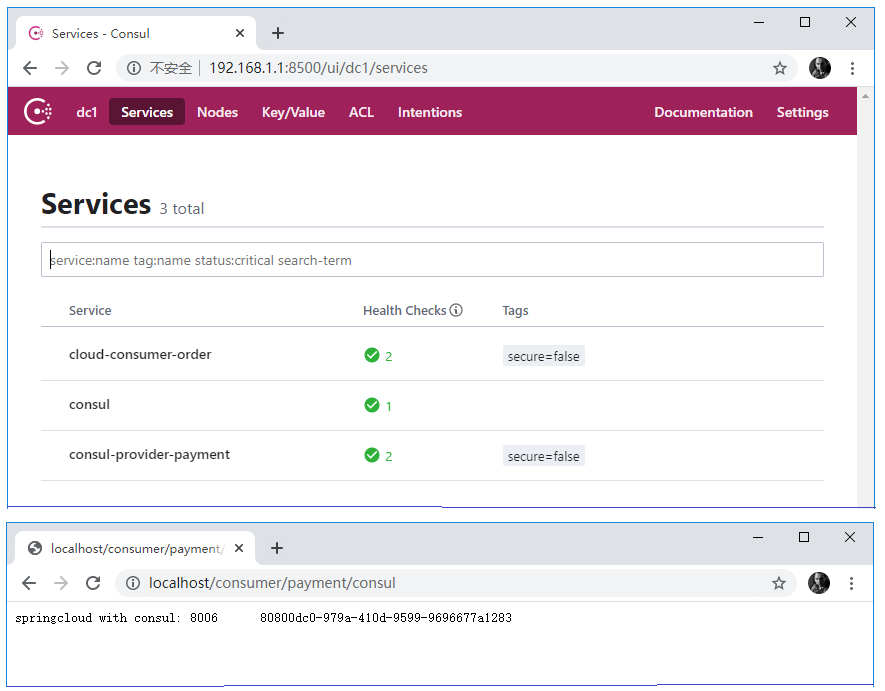885x691 pixels.
Task: Click the green check for consul-provider-payment
Action: click(x=372, y=455)
